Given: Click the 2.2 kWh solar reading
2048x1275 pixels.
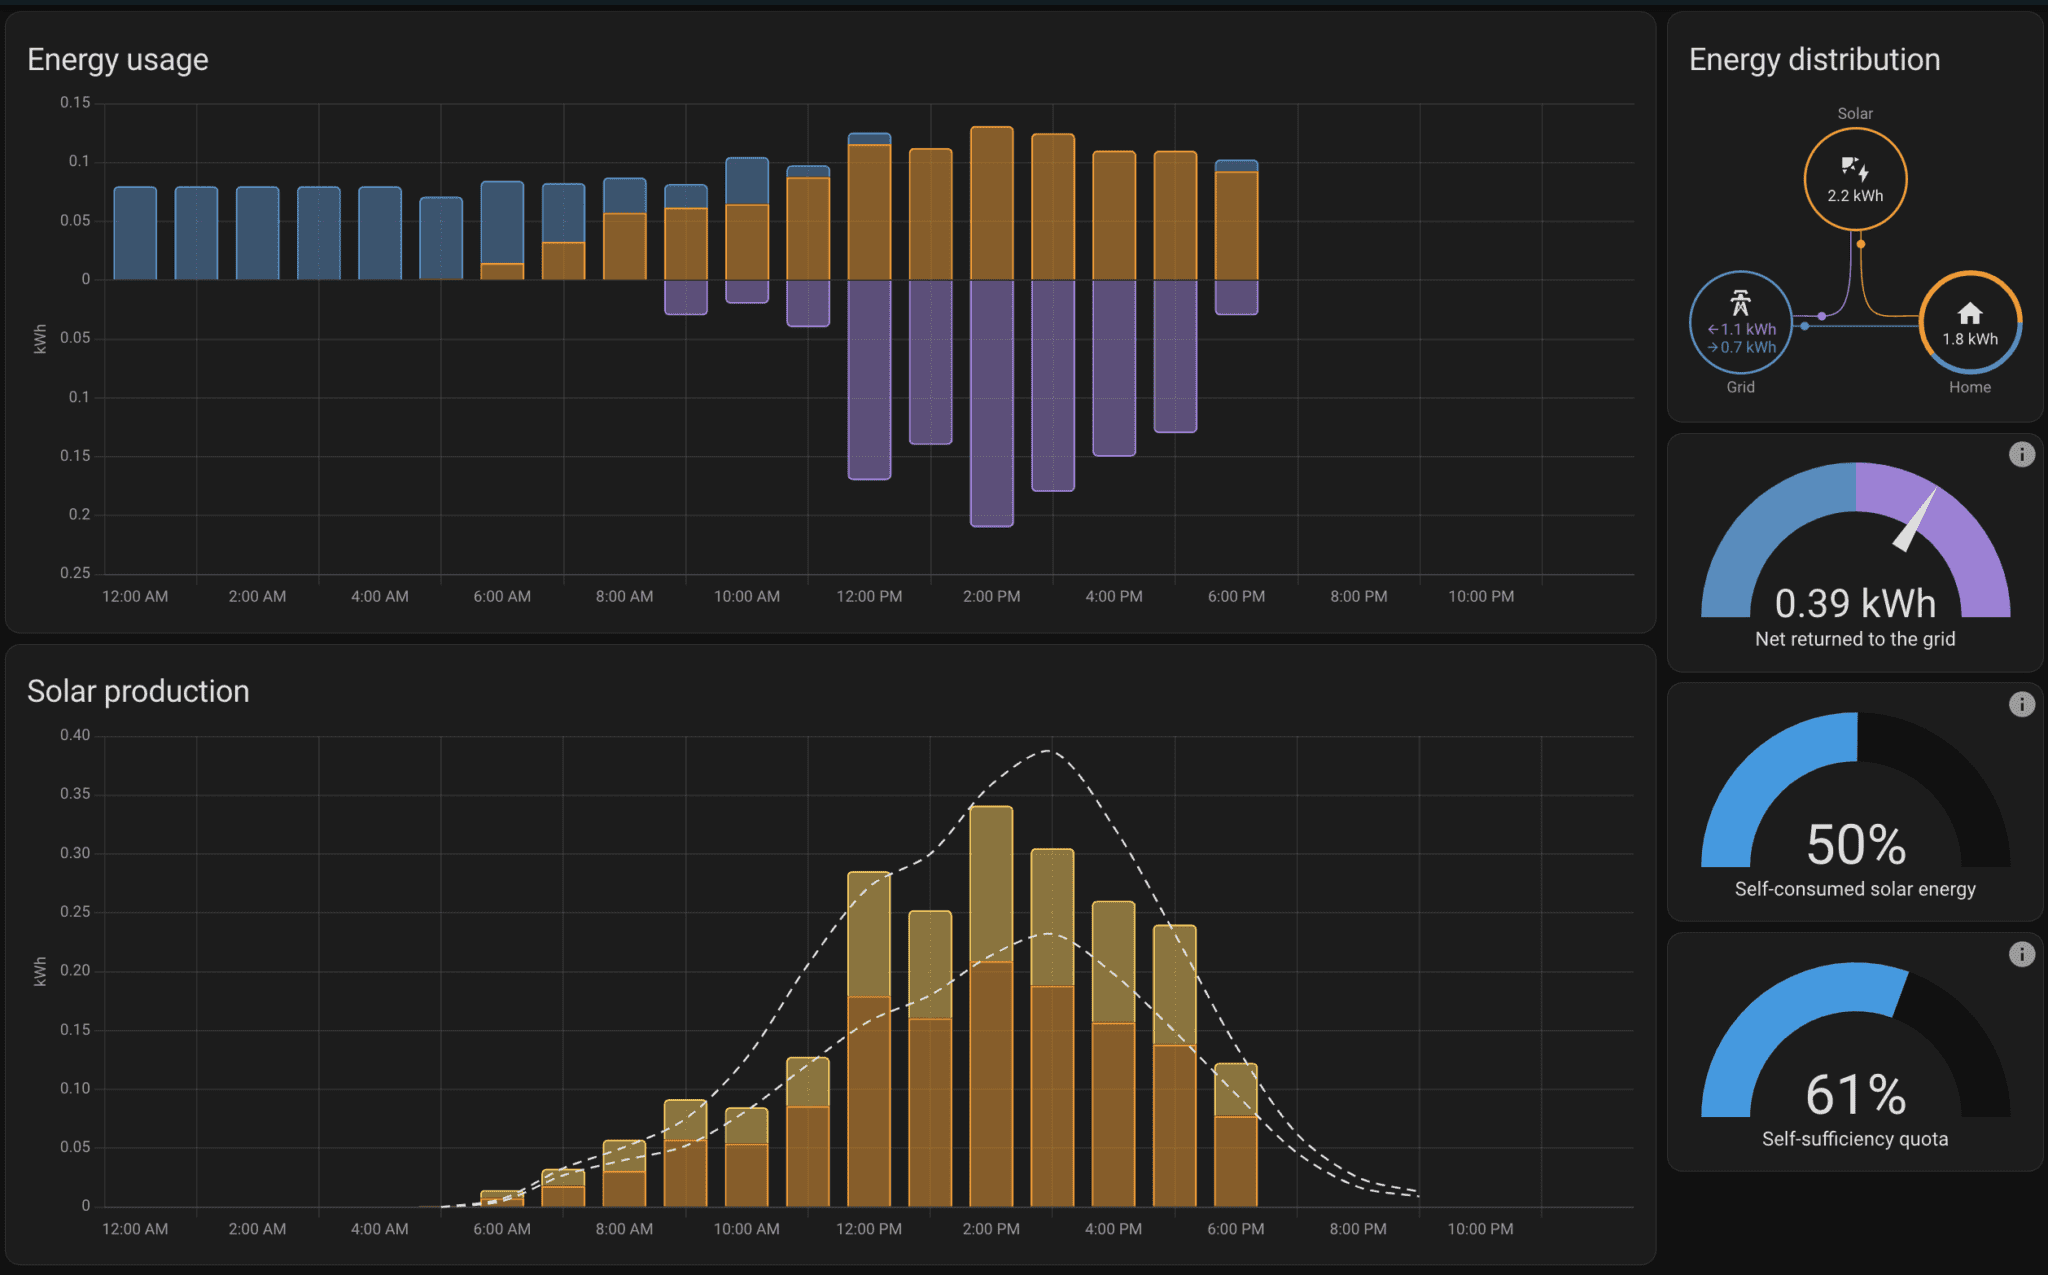Looking at the screenshot, I should (1855, 196).
